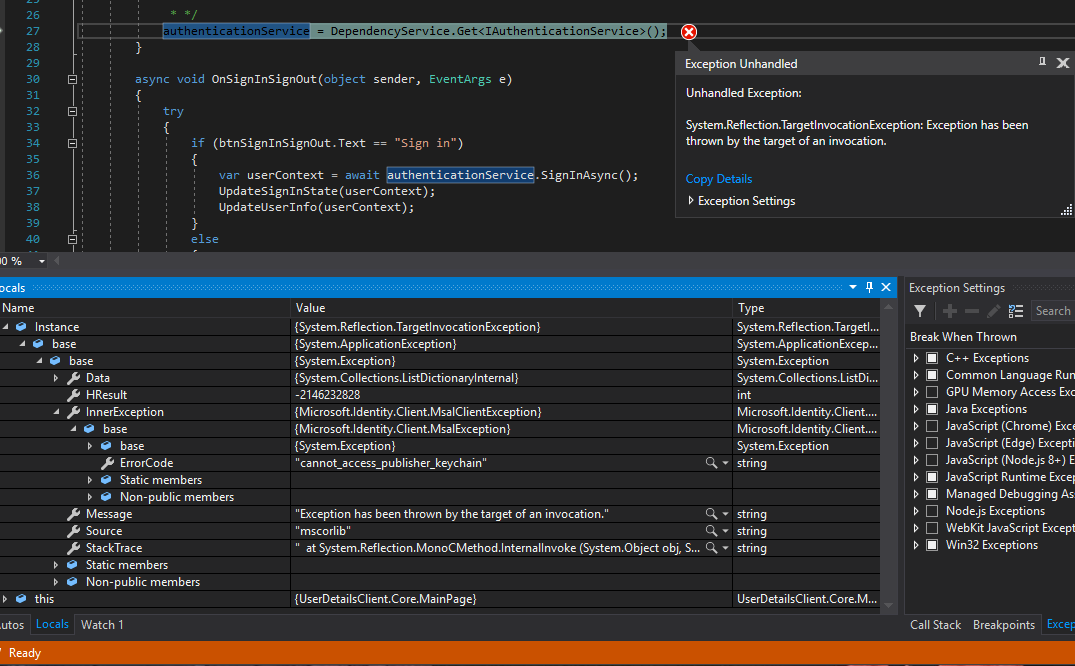The height and width of the screenshot is (666, 1075).
Task: Expand Exception Settings in the popup
Action: coord(690,200)
